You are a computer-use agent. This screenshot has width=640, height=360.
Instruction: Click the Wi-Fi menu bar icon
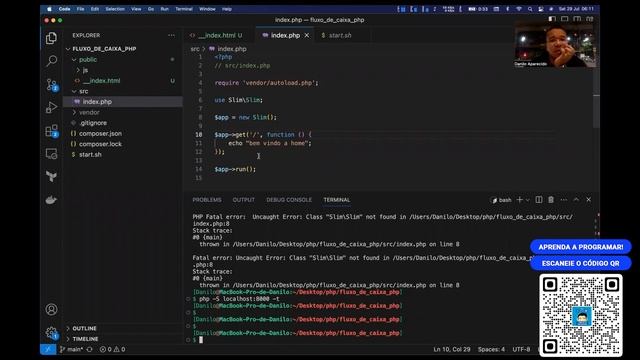click(519, 9)
